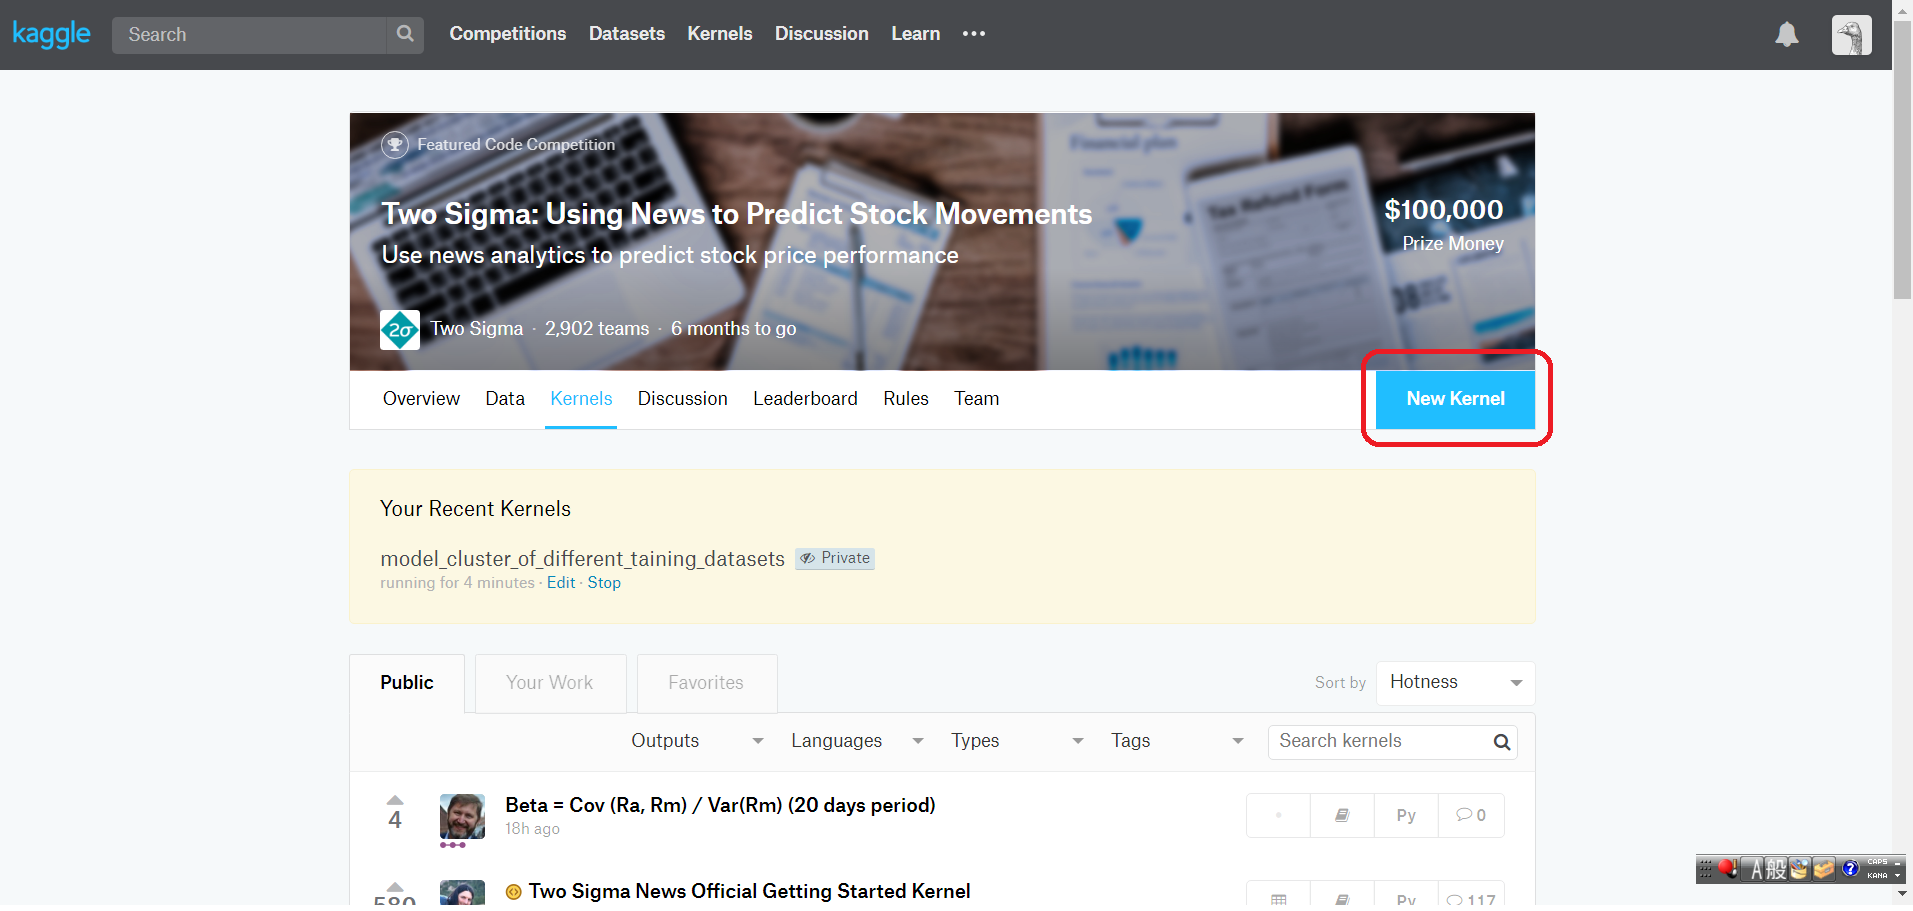This screenshot has width=1913, height=911.
Task: Click the Two Sigma host logo
Action: pyautogui.click(x=400, y=330)
